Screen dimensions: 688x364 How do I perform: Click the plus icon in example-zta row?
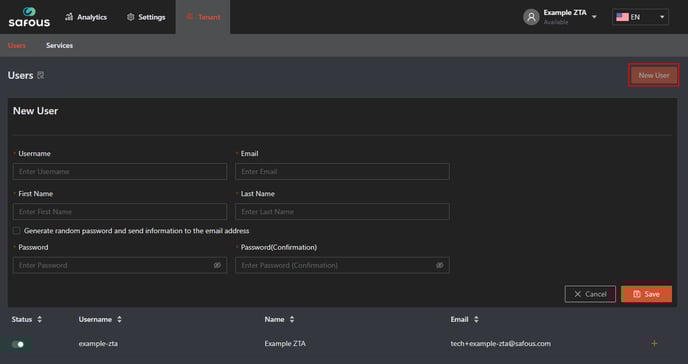pyautogui.click(x=654, y=343)
